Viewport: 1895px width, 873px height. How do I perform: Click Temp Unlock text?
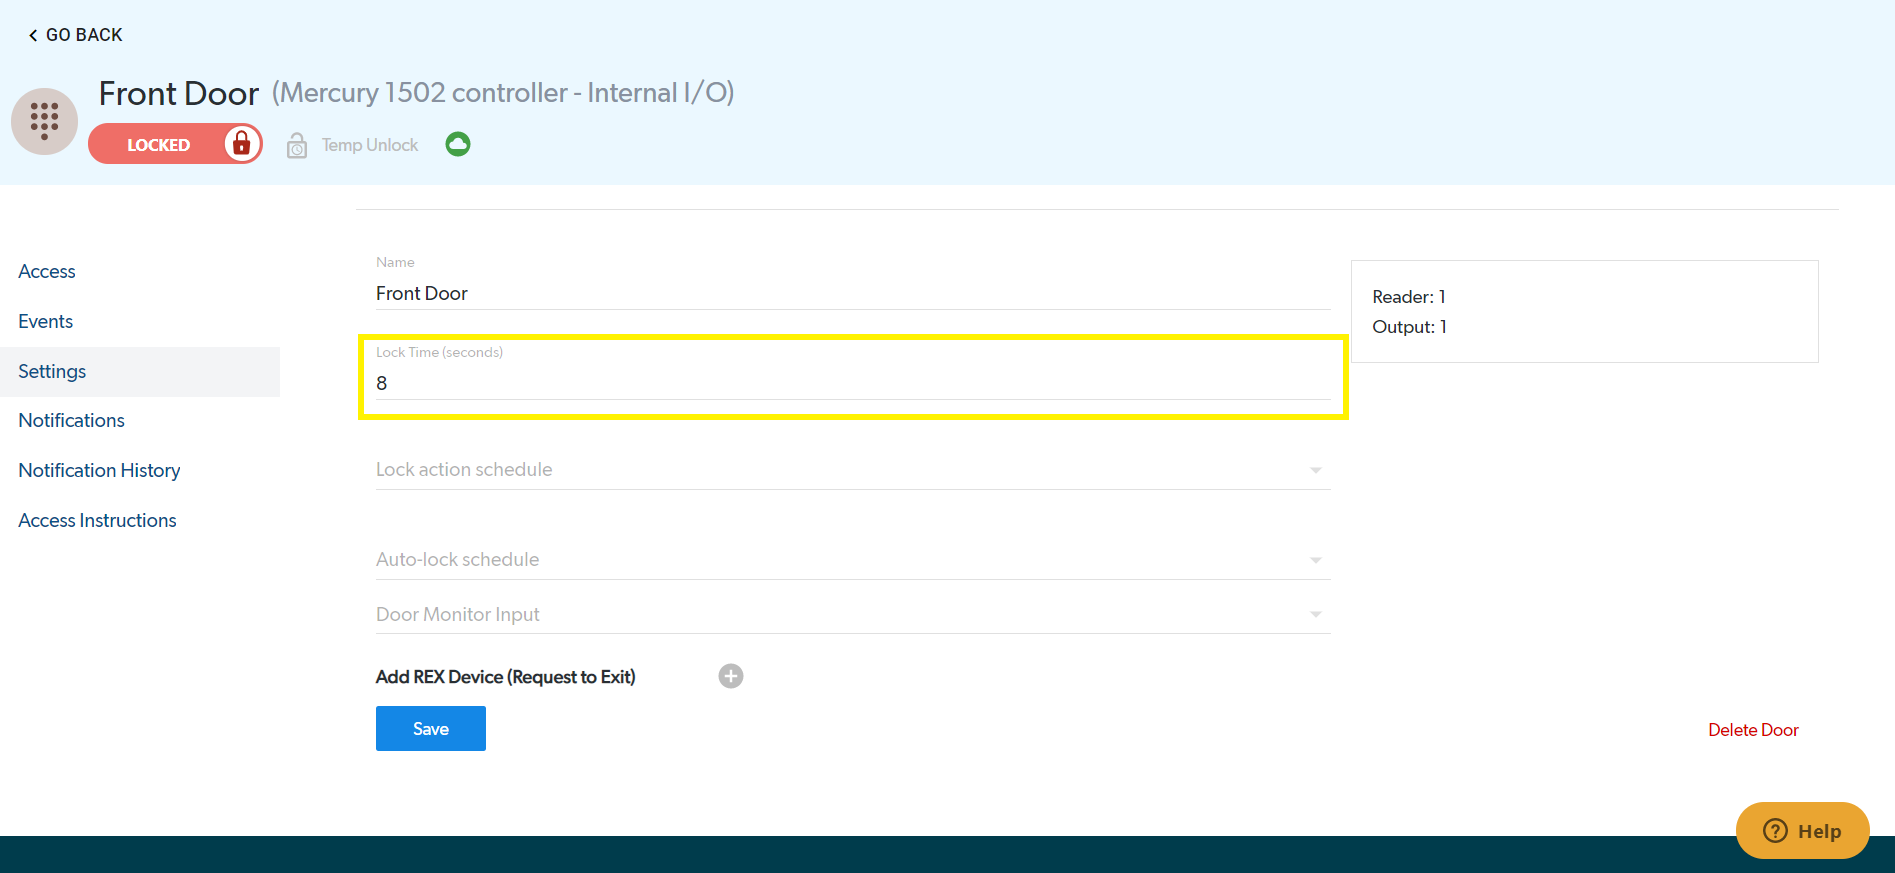coord(370,146)
